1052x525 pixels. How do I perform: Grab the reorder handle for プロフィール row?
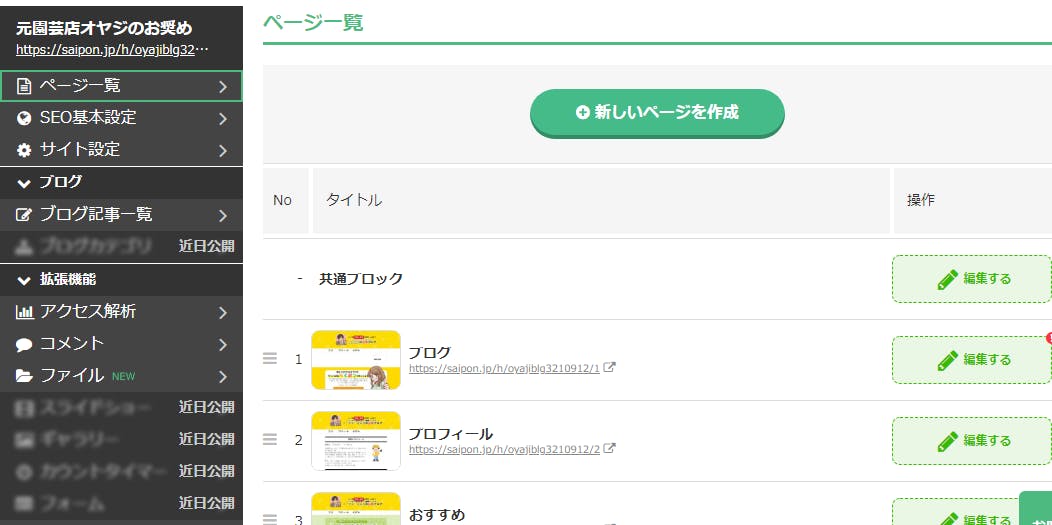click(270, 439)
